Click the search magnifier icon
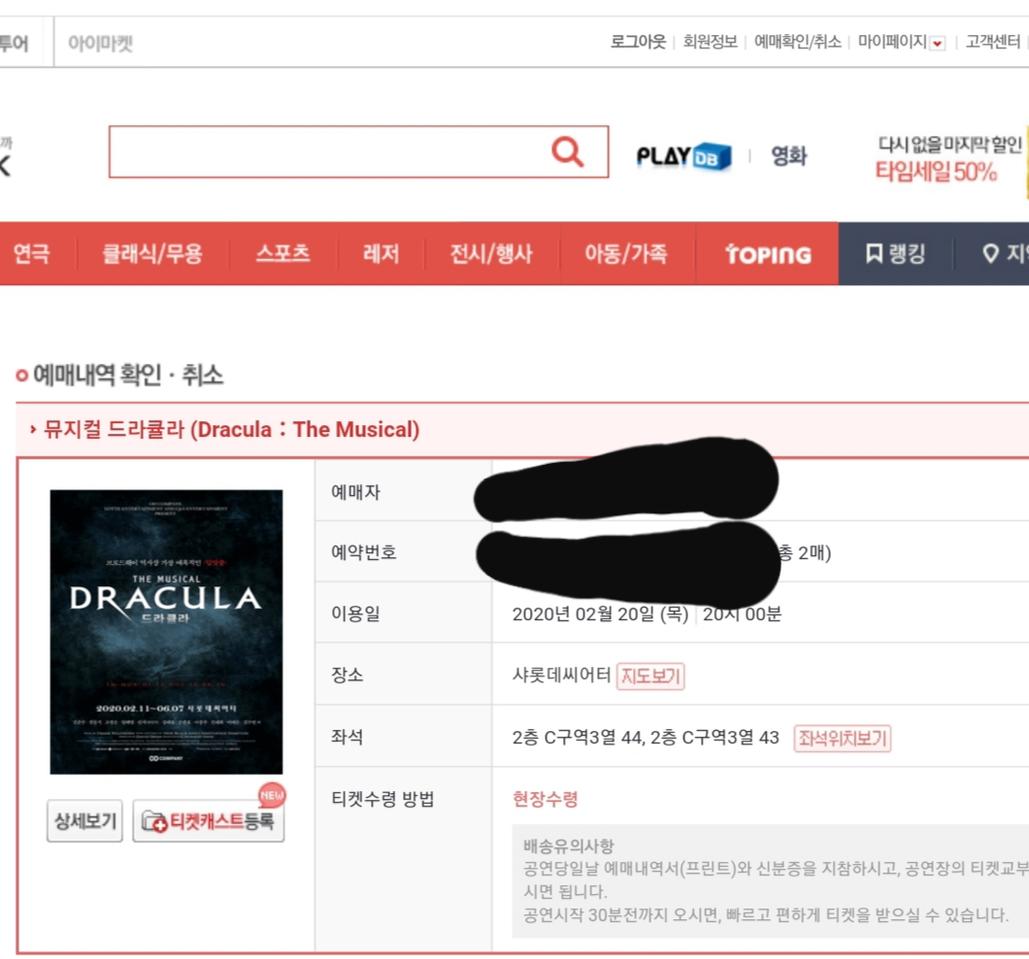1029x959 pixels. 568,152
